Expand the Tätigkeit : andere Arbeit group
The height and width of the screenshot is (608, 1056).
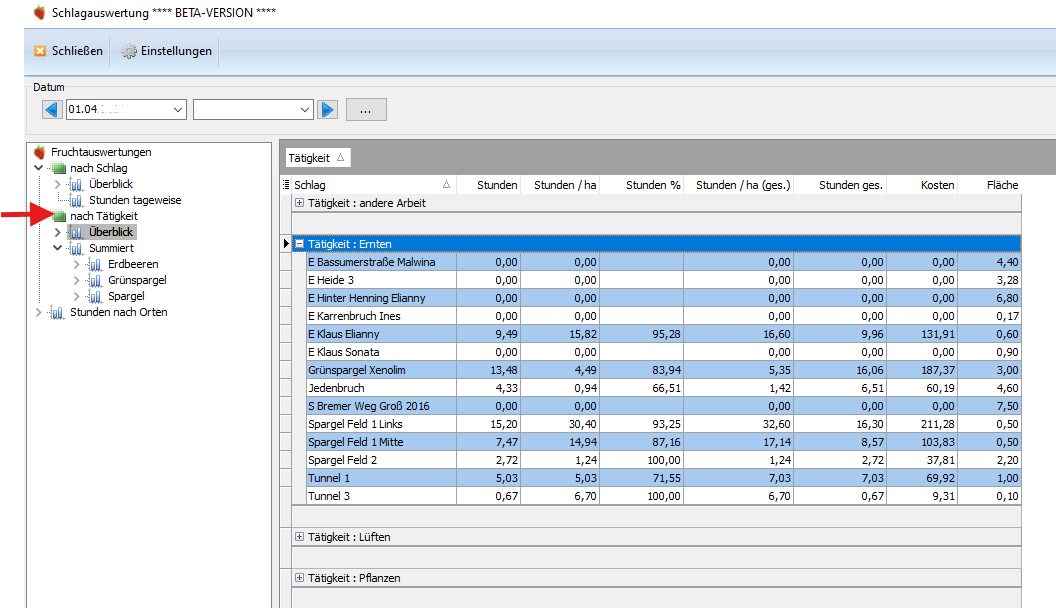pyautogui.click(x=300, y=203)
